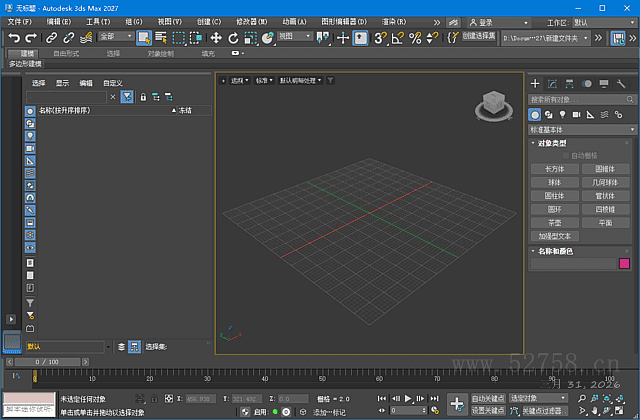
Task: Switch command panel to the Motion tab
Action: click(587, 84)
